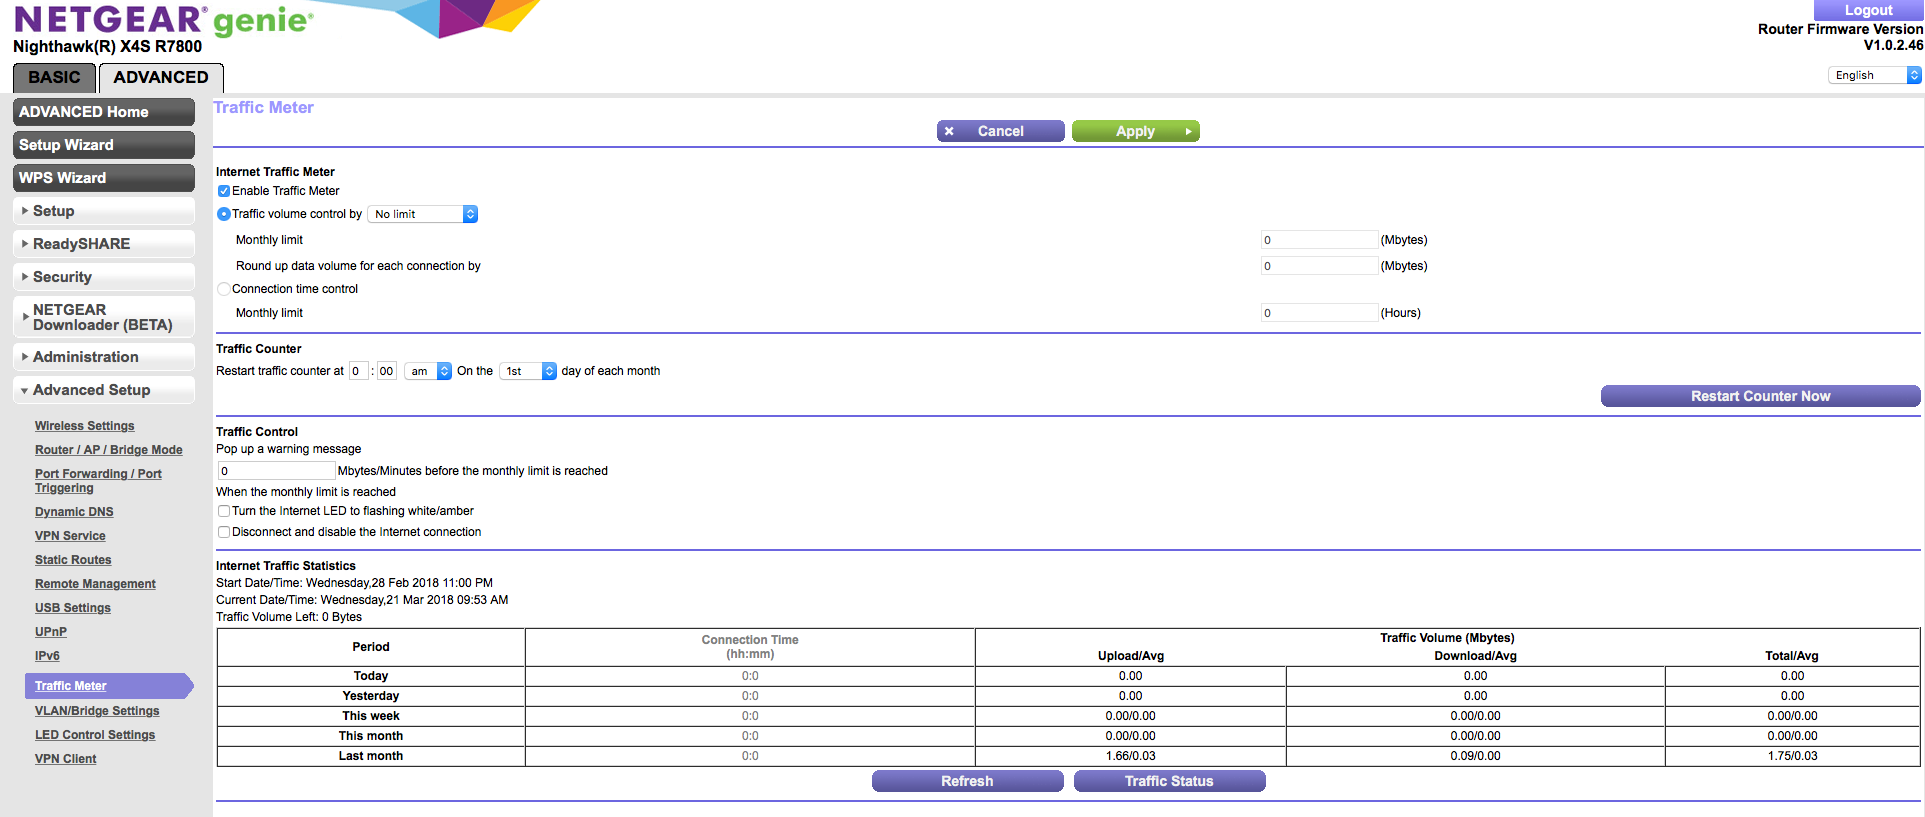1925x817 pixels.
Task: Open the No limit volume dropdown
Action: (x=423, y=214)
